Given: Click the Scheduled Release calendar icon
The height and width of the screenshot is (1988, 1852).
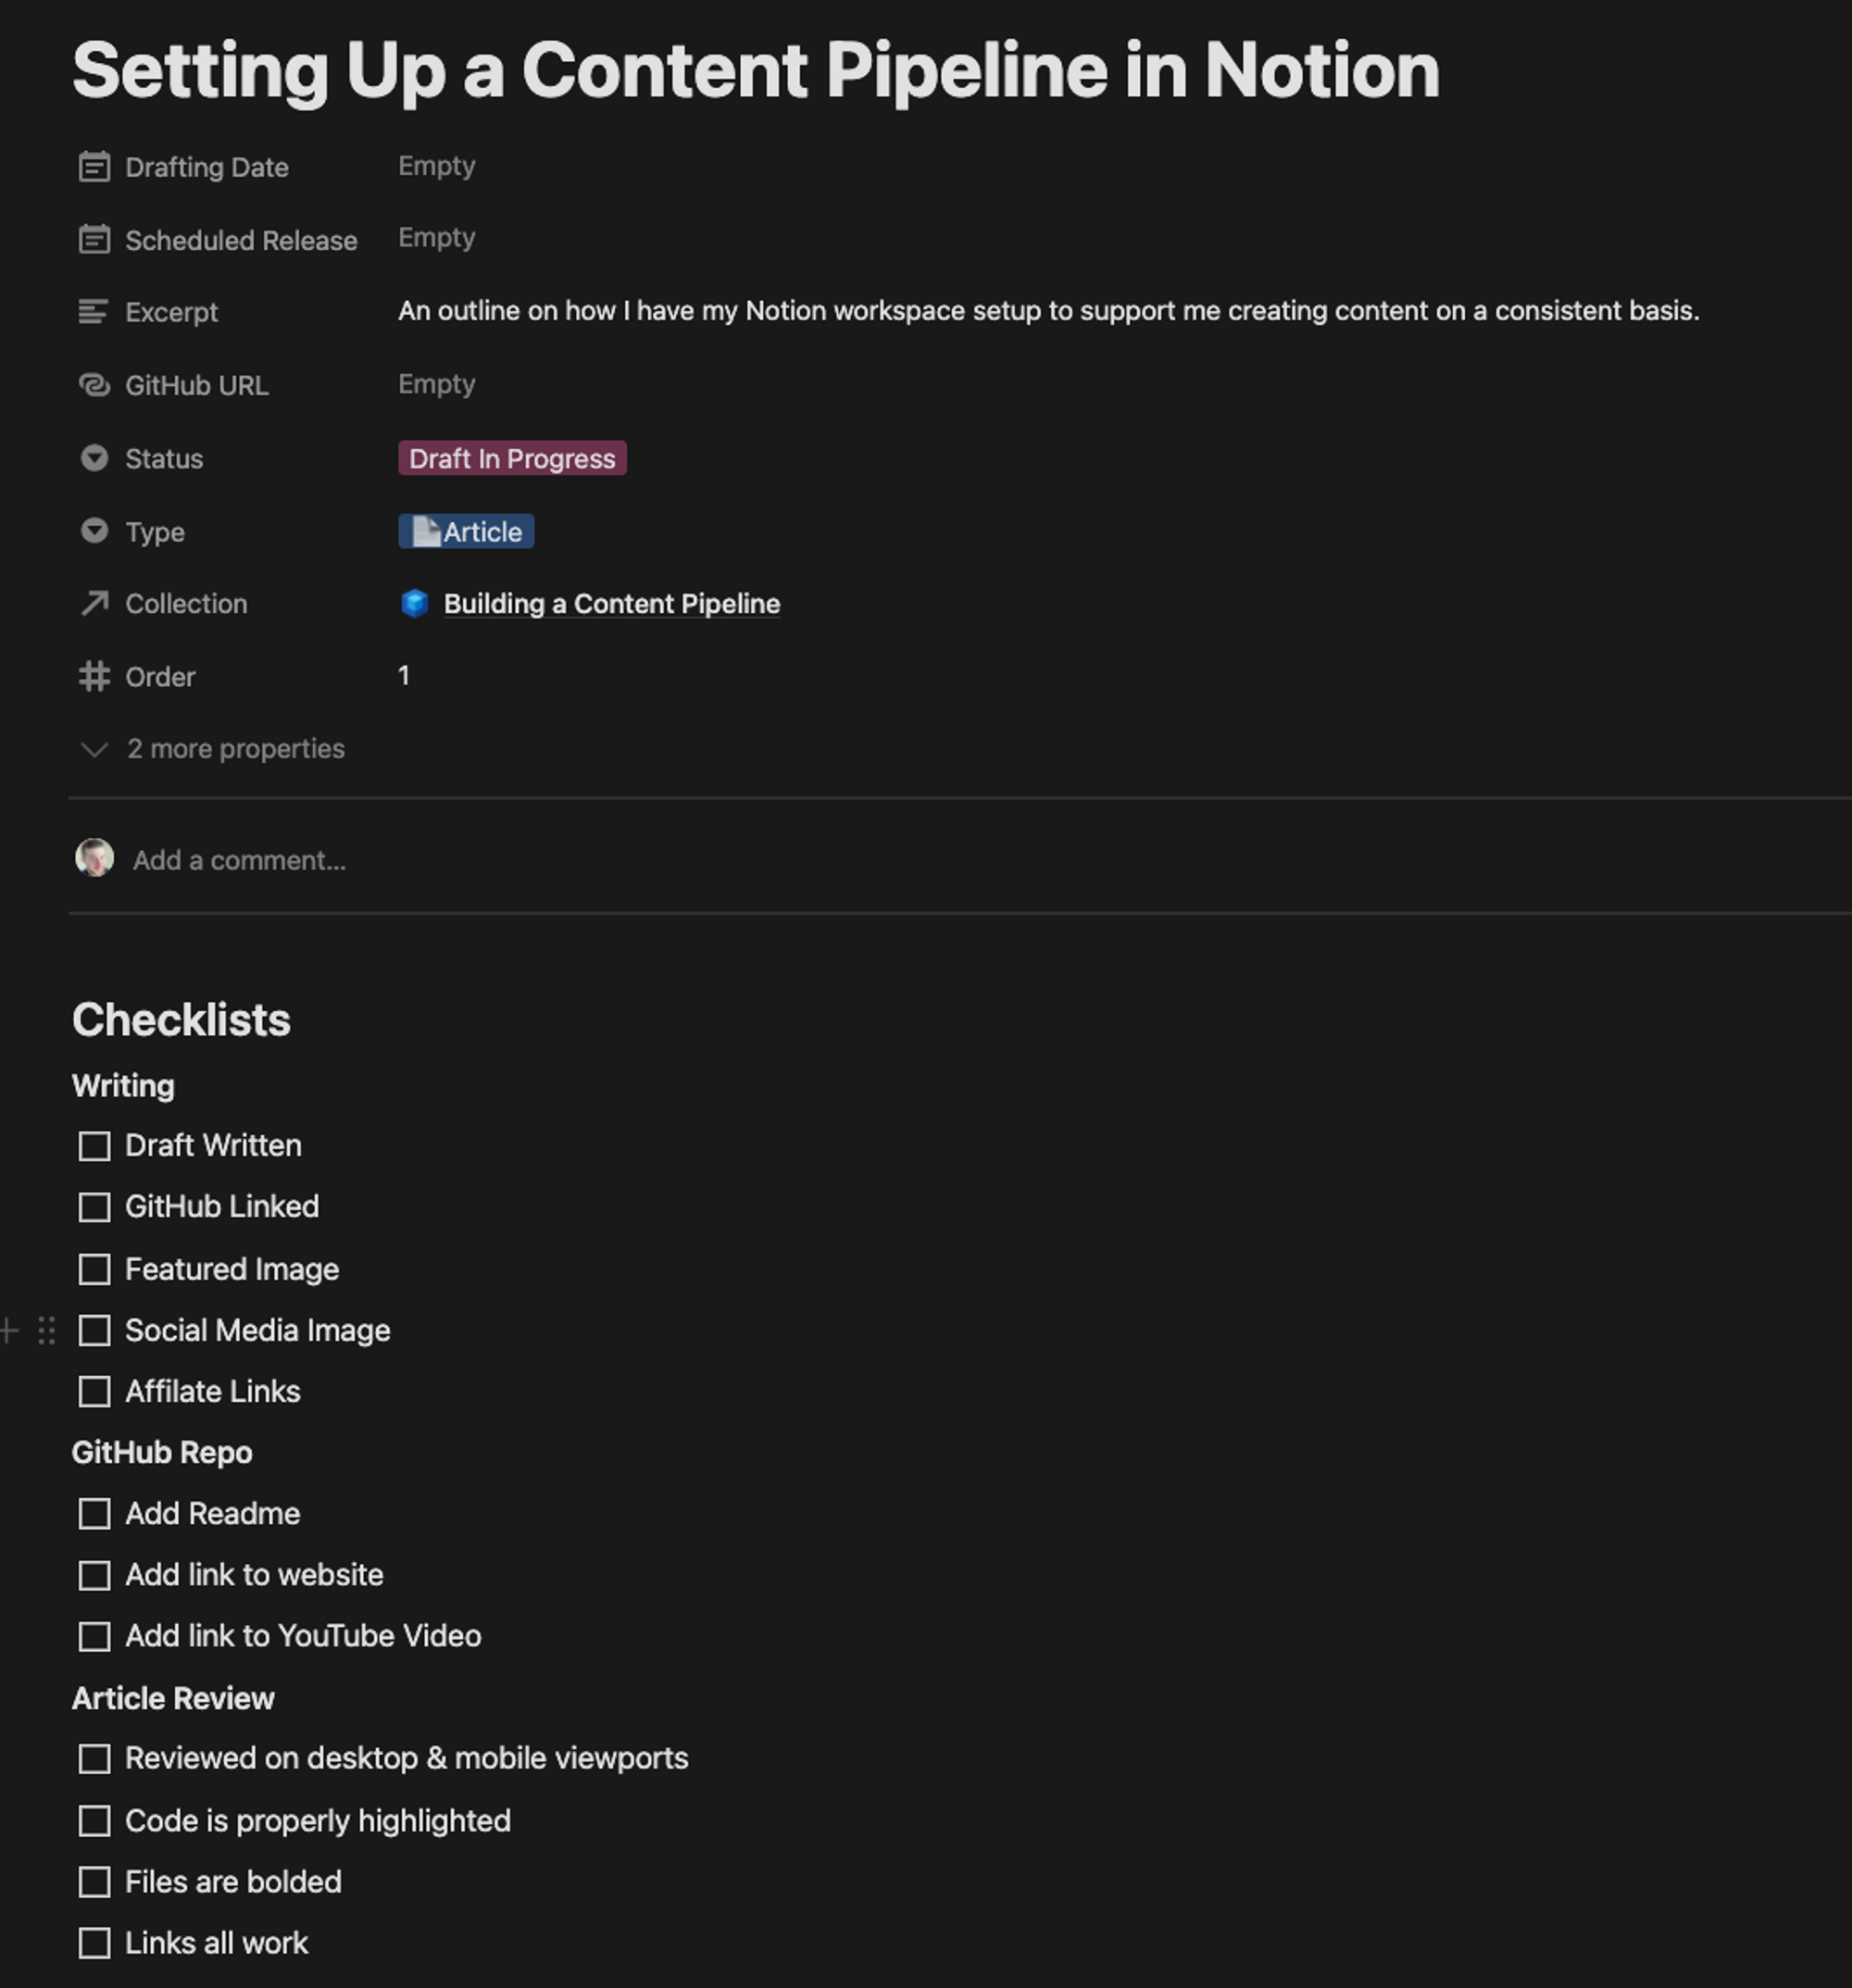Looking at the screenshot, I should tap(94, 240).
